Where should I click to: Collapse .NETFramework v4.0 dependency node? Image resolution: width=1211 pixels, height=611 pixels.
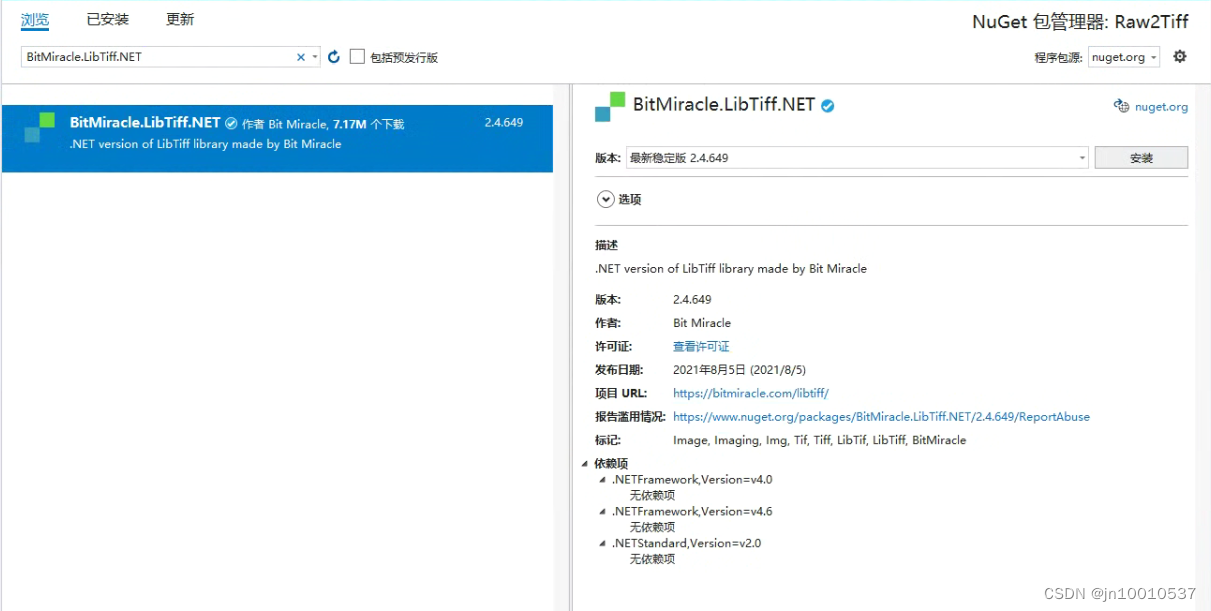[x=603, y=480]
